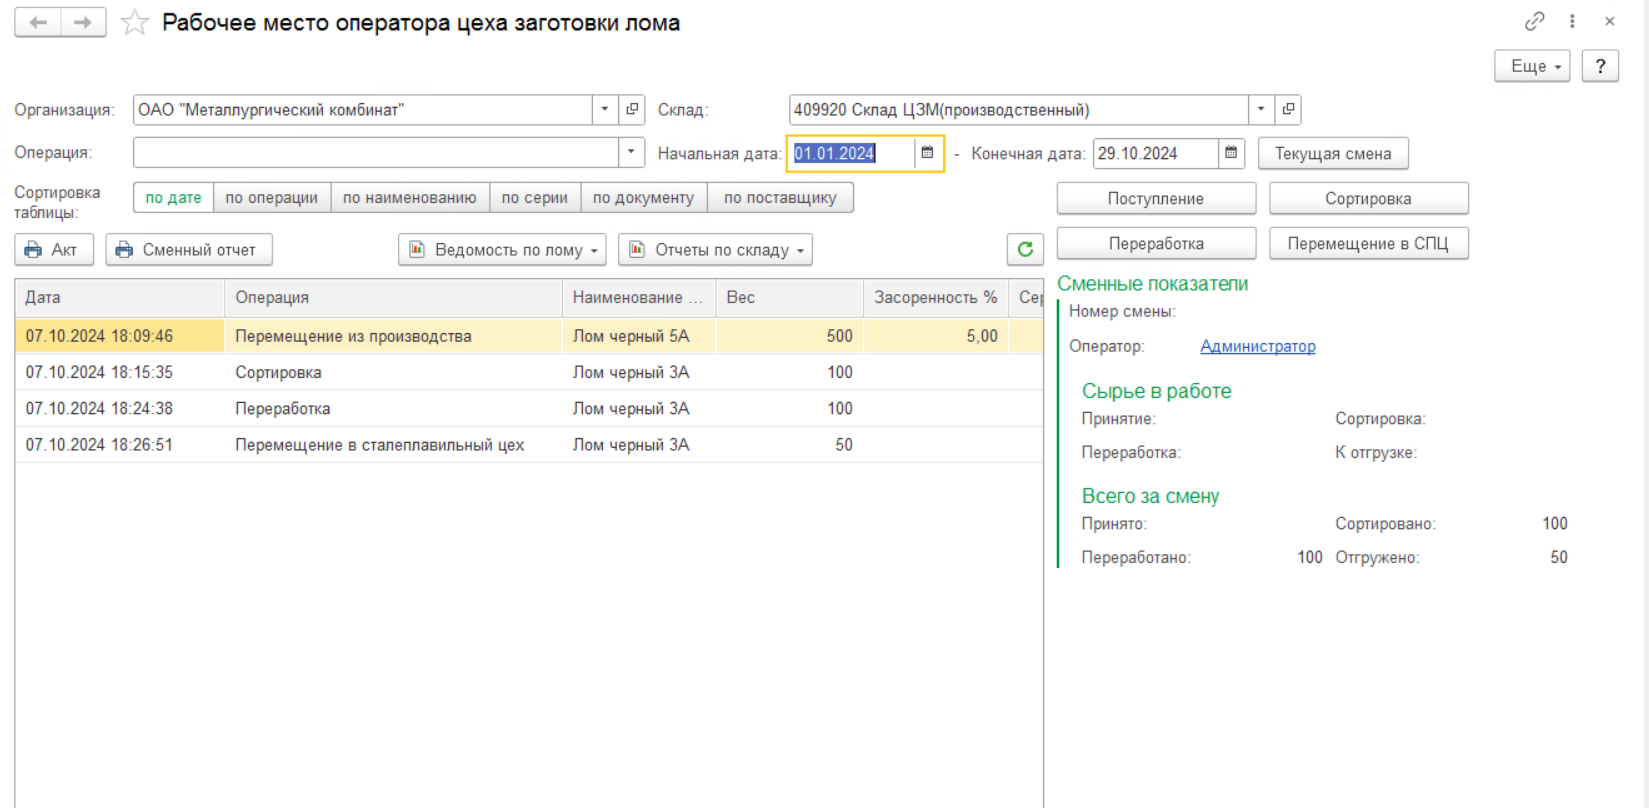Open calendar picker for Начальная дата
The image size is (1649, 808).
pyautogui.click(x=927, y=153)
